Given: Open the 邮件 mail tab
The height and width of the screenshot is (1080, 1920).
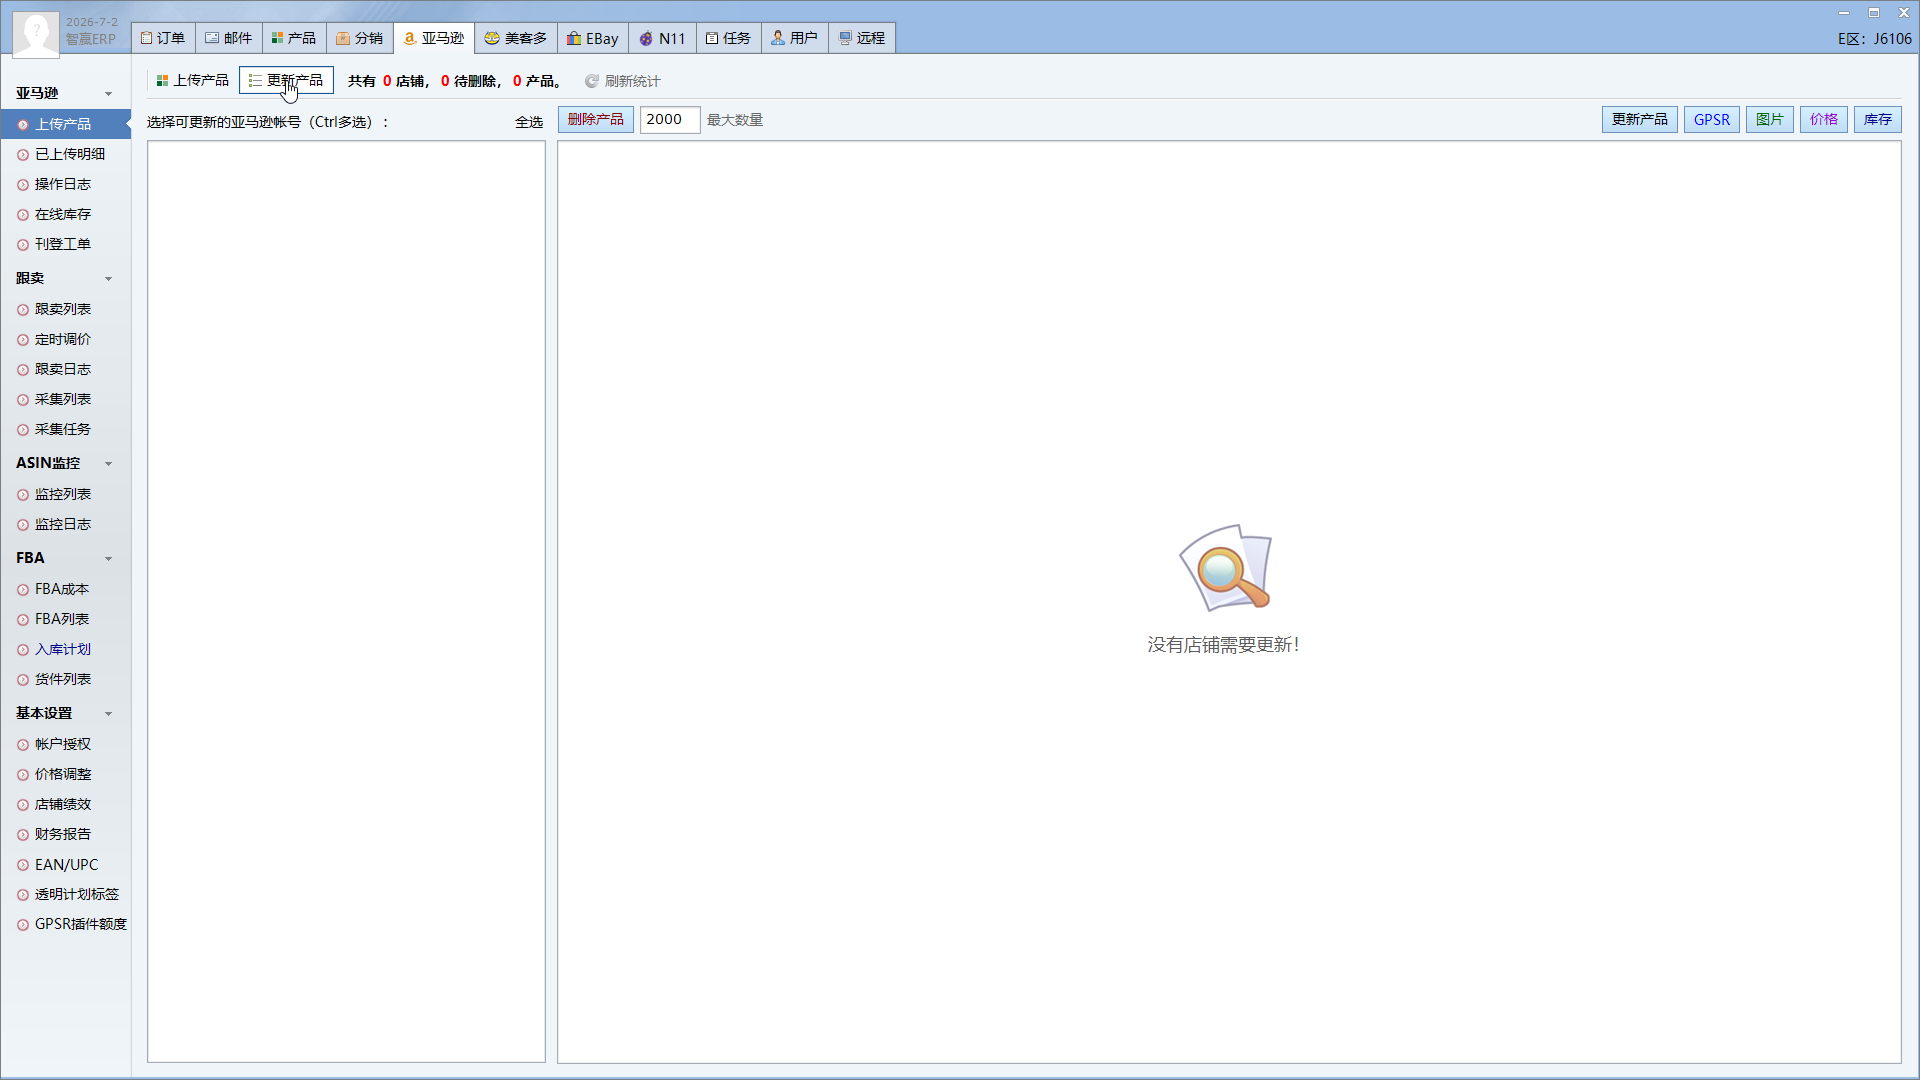Looking at the screenshot, I should [229, 38].
